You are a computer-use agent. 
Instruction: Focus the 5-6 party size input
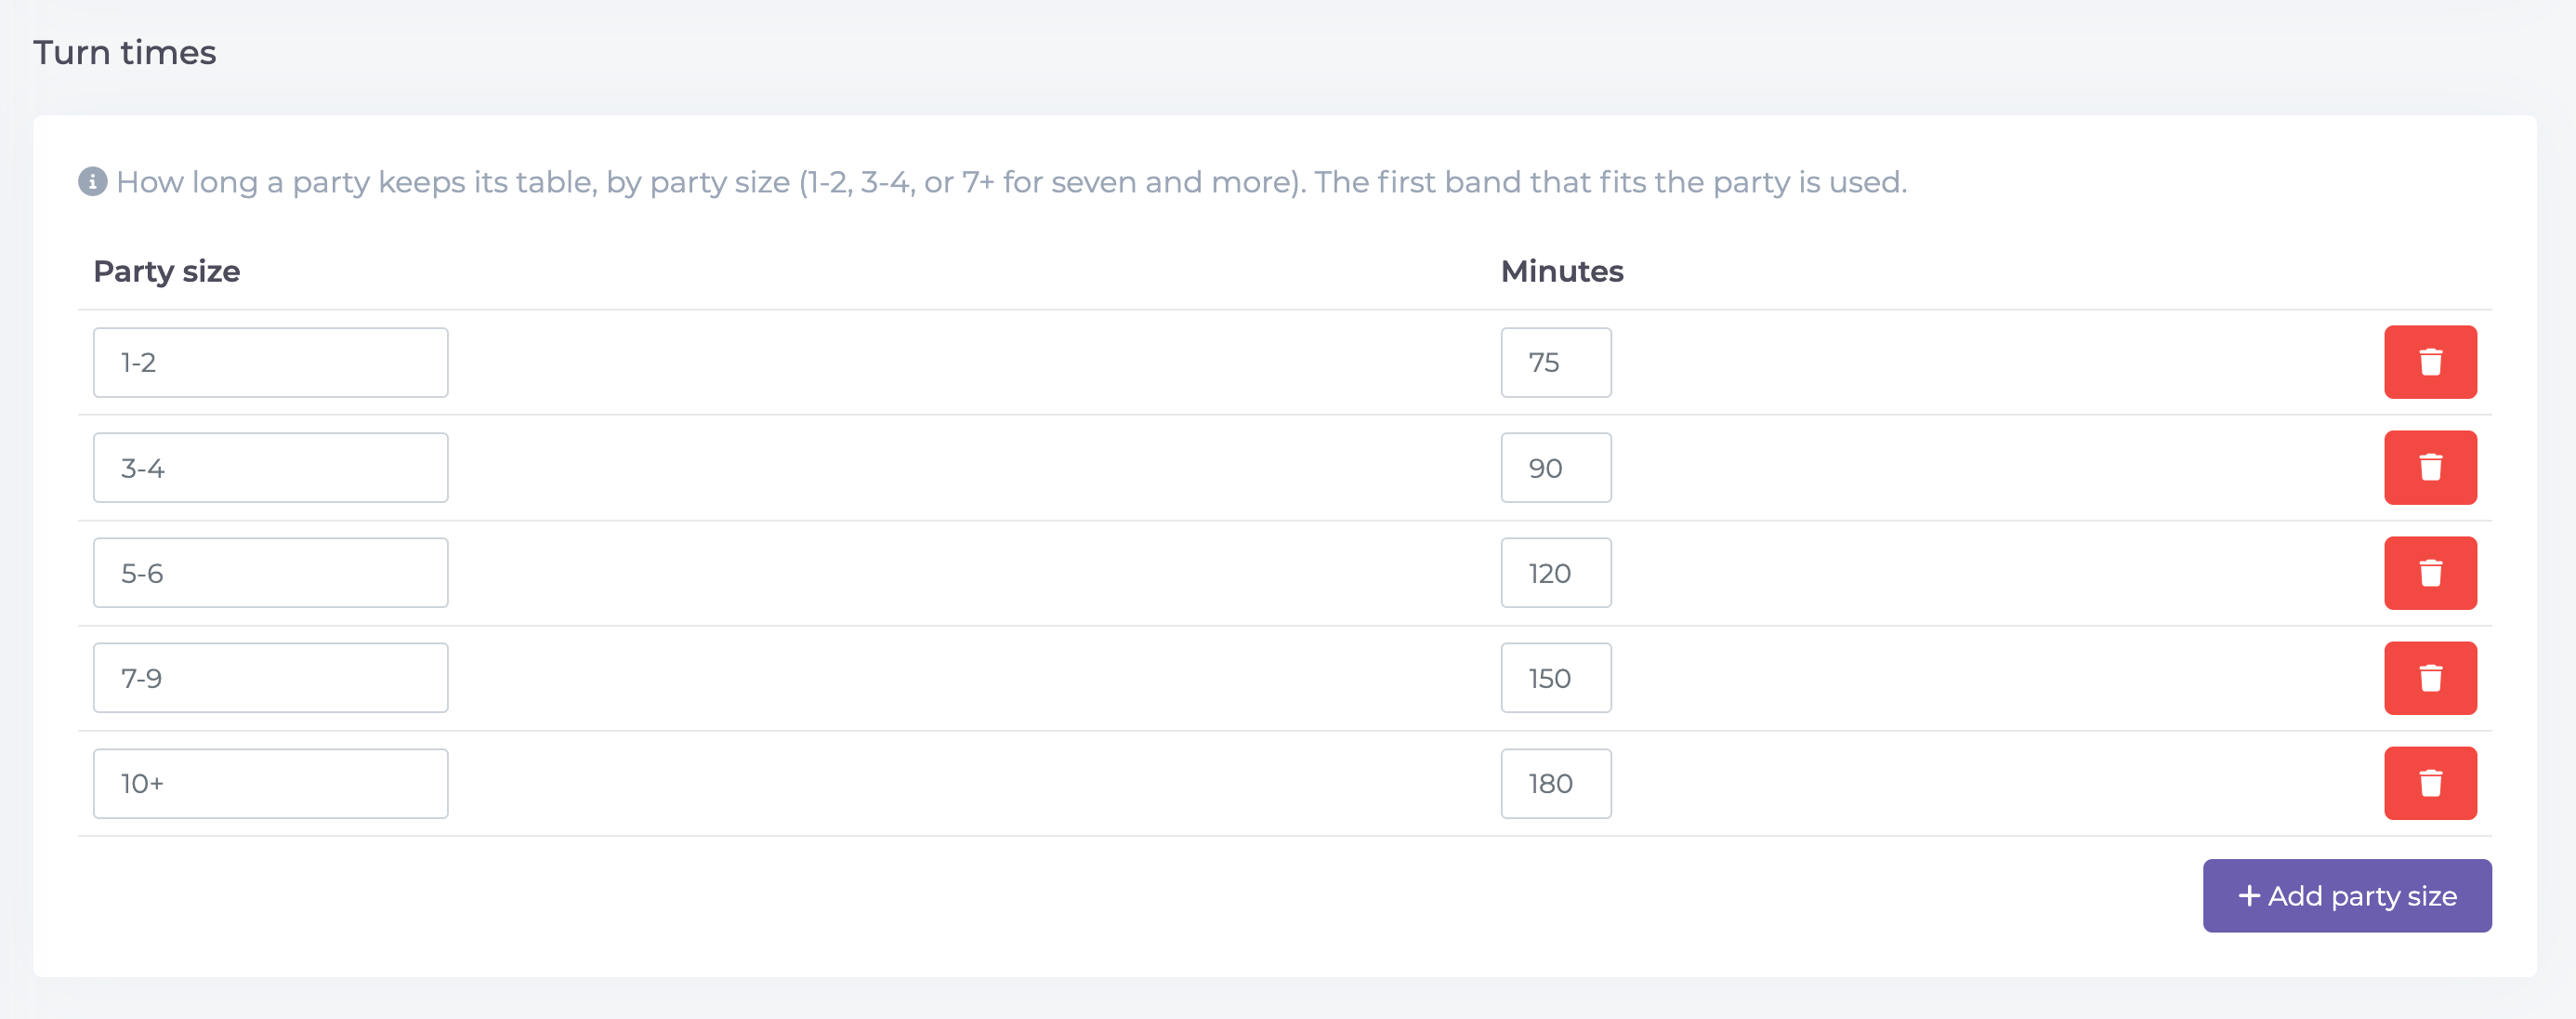pos(271,573)
